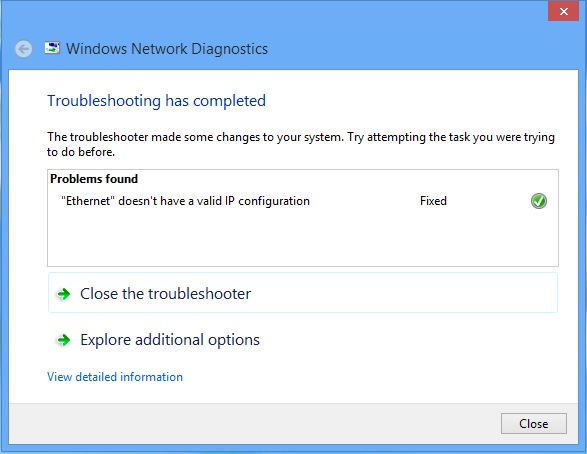The height and width of the screenshot is (454, 587).
Task: Click the Troubleshooting has completed heading
Action: [x=156, y=101]
